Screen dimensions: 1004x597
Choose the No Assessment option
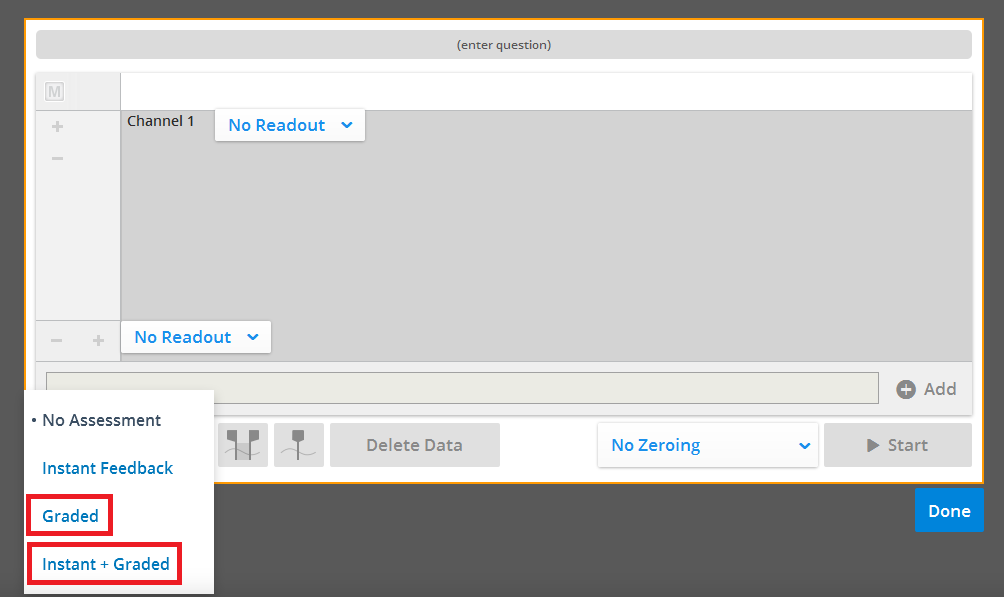[x=101, y=420]
